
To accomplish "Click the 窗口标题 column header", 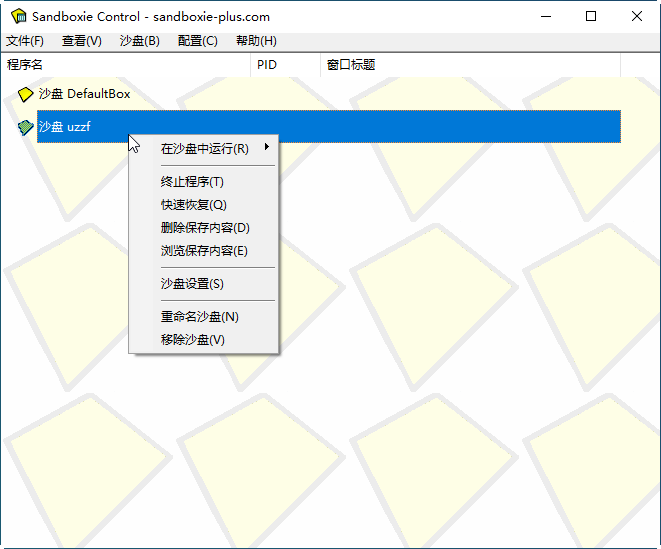I will (470, 65).
